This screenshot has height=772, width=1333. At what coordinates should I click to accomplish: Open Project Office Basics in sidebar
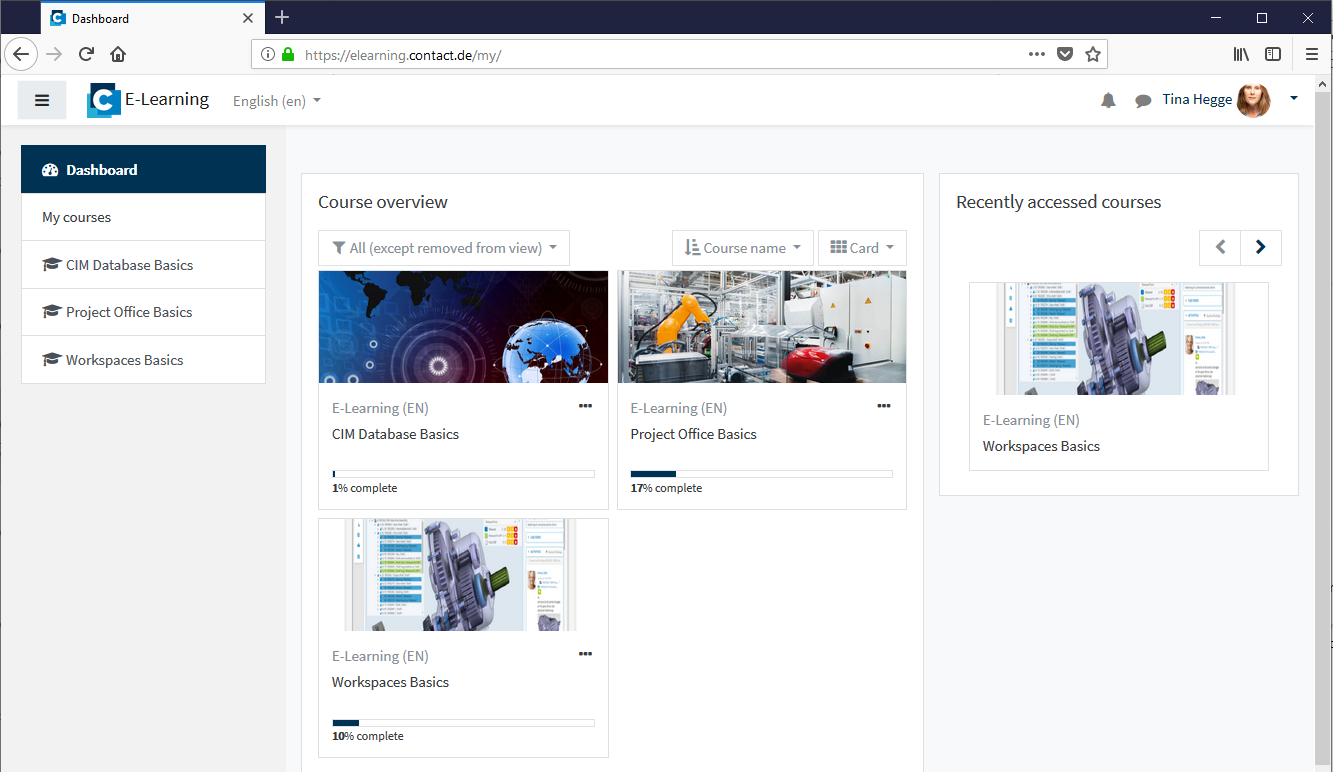click(129, 312)
